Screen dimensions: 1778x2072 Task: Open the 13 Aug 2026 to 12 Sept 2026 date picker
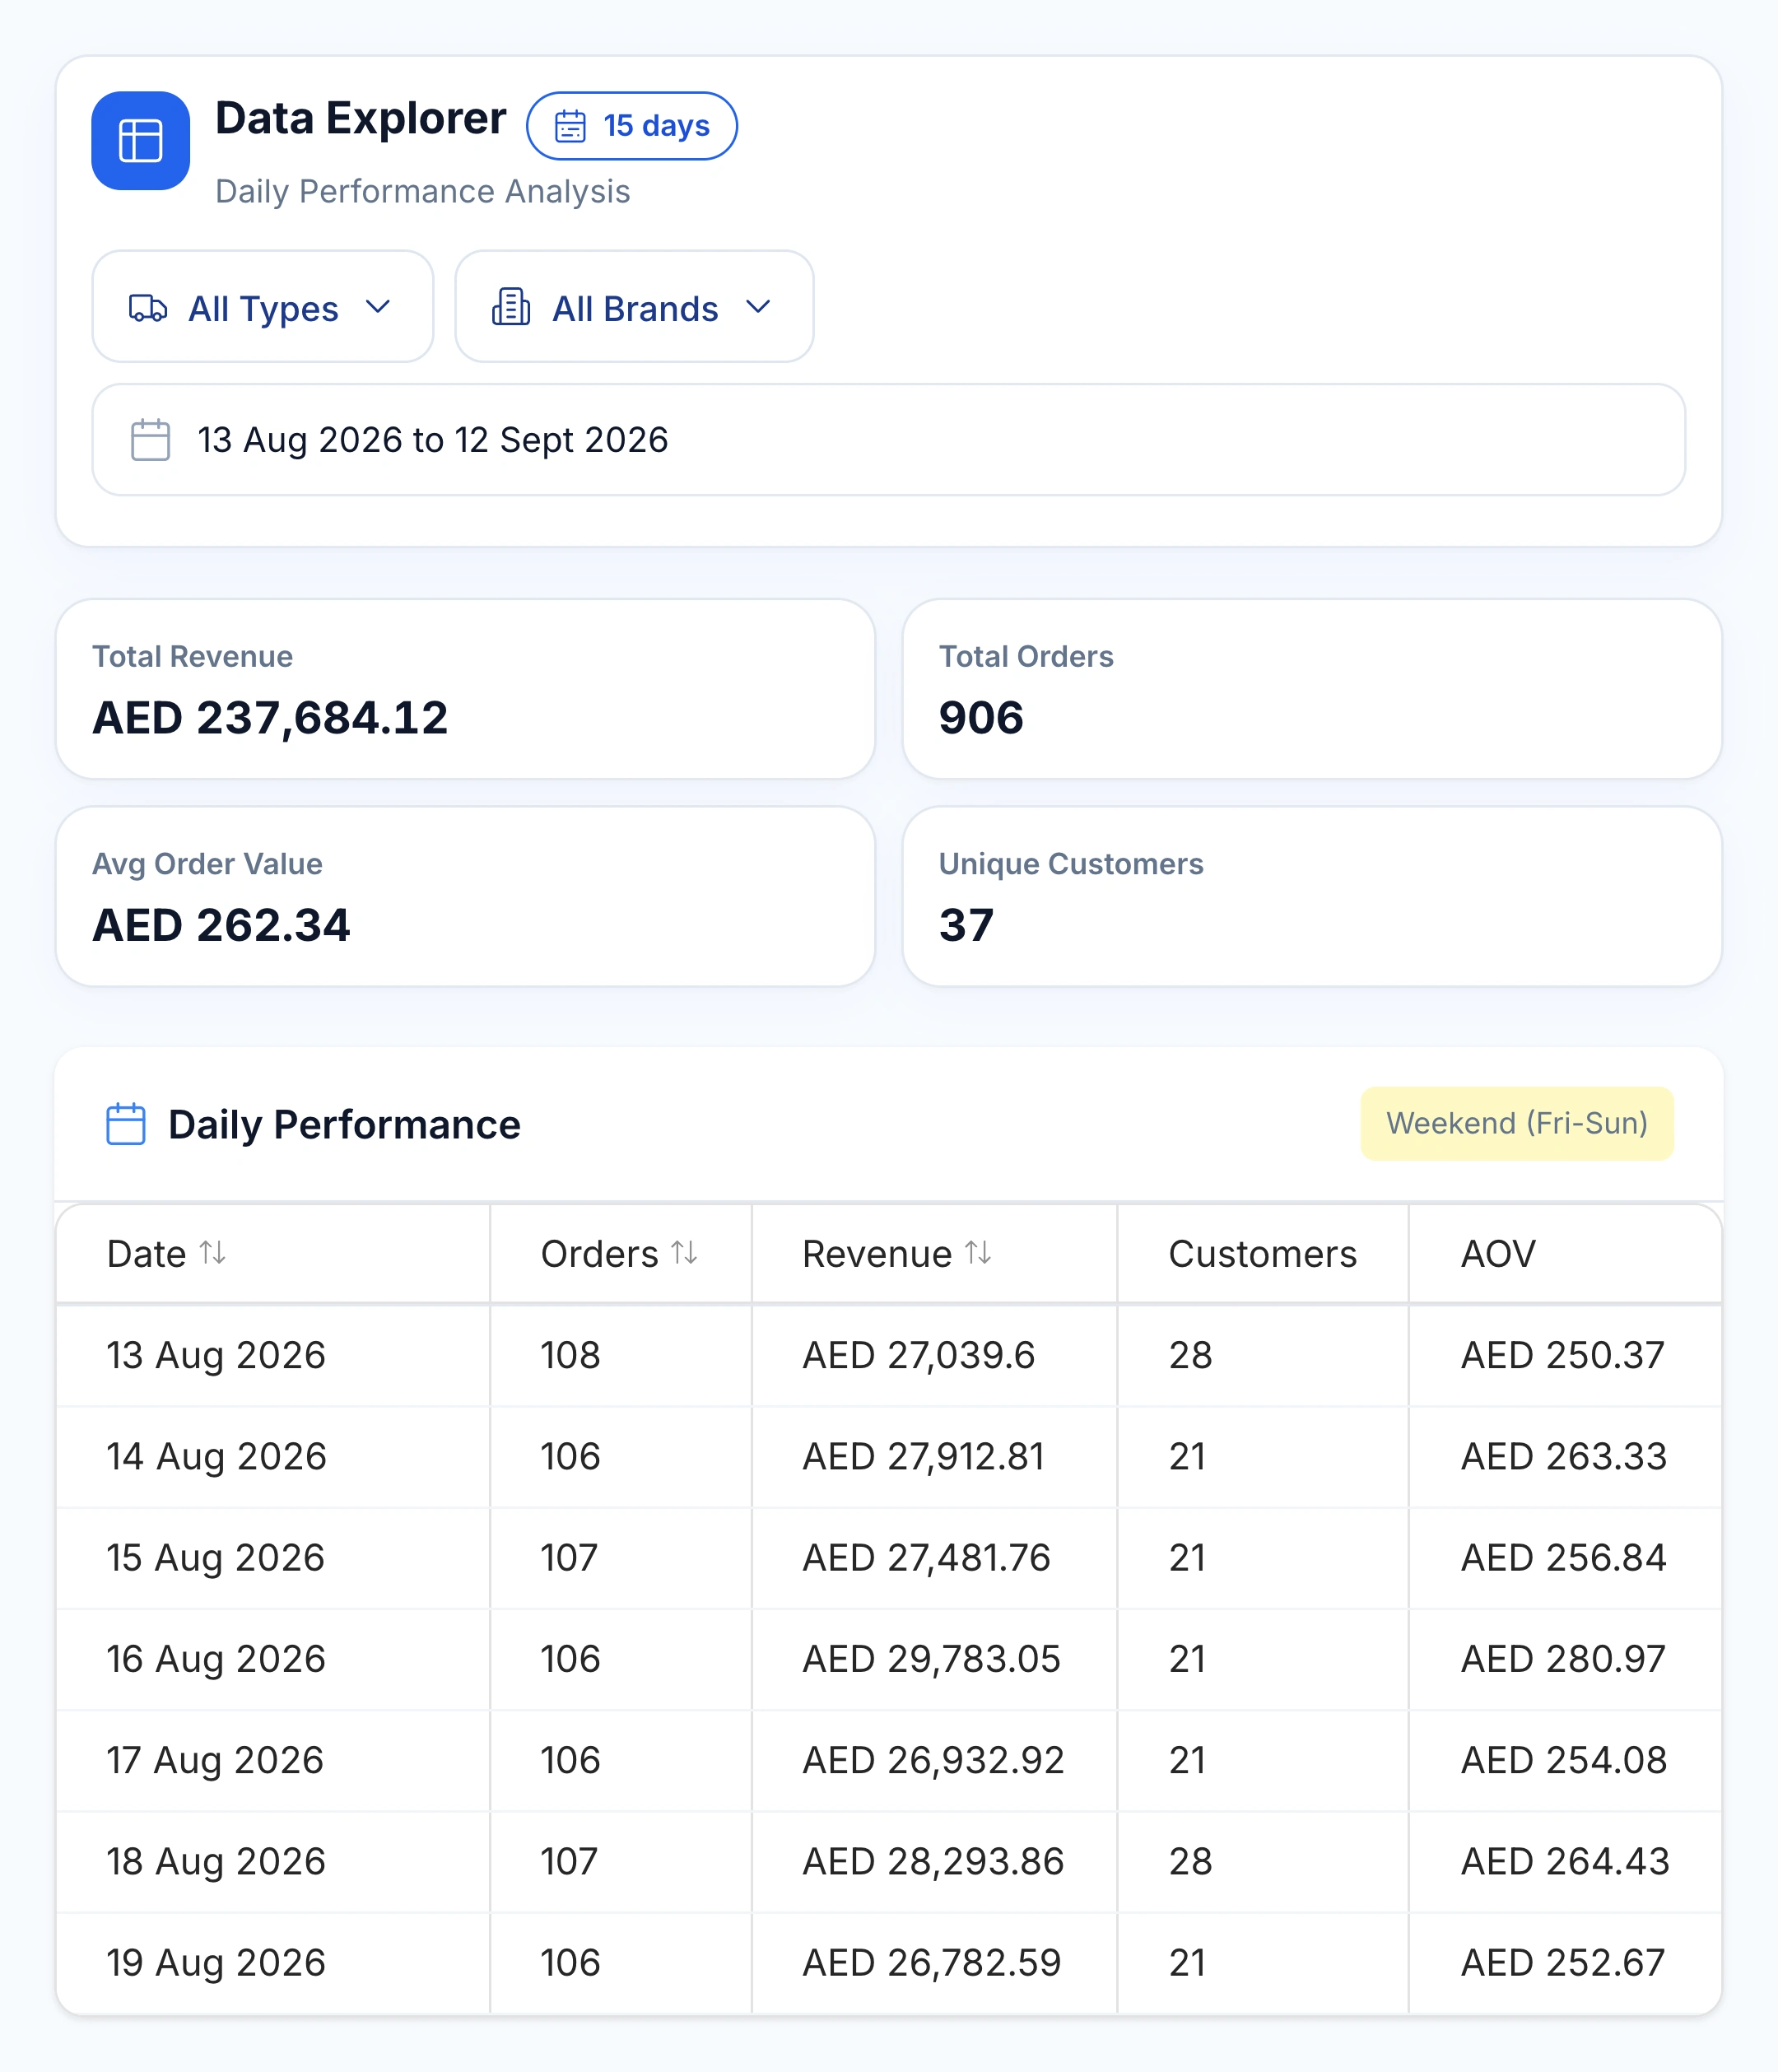tap(889, 440)
